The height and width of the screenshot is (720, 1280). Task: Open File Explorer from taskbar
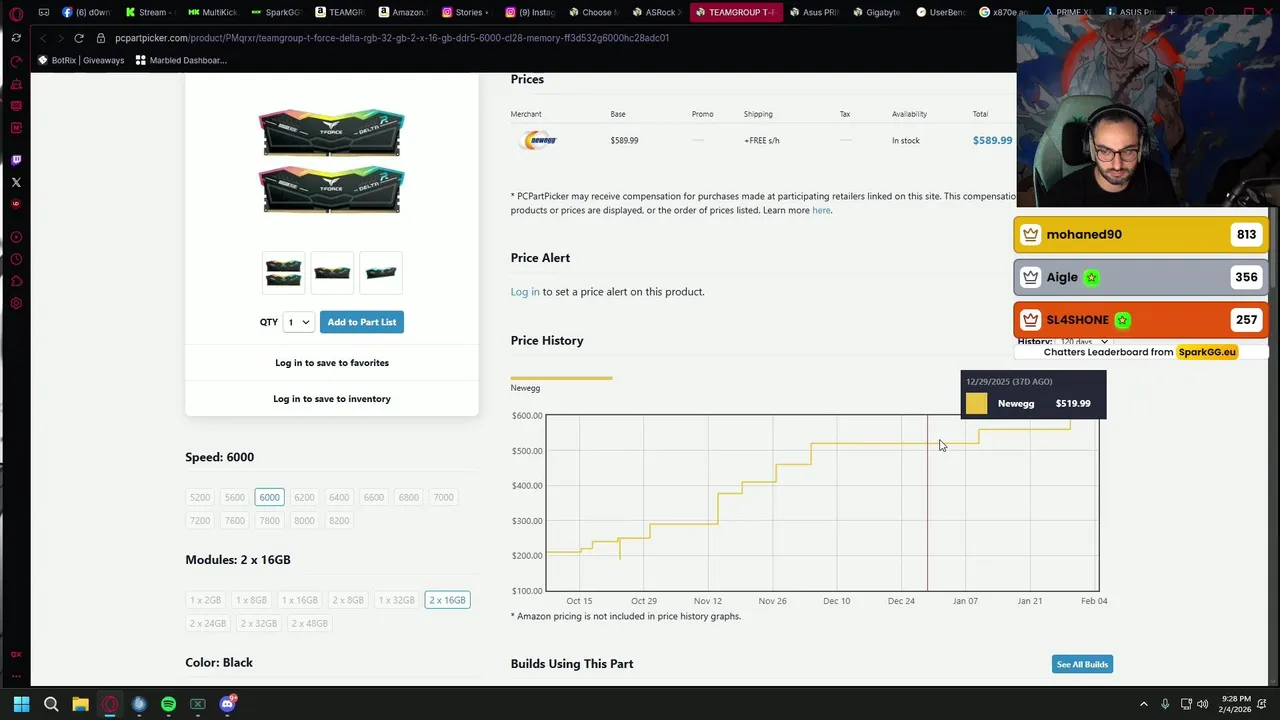tap(80, 704)
